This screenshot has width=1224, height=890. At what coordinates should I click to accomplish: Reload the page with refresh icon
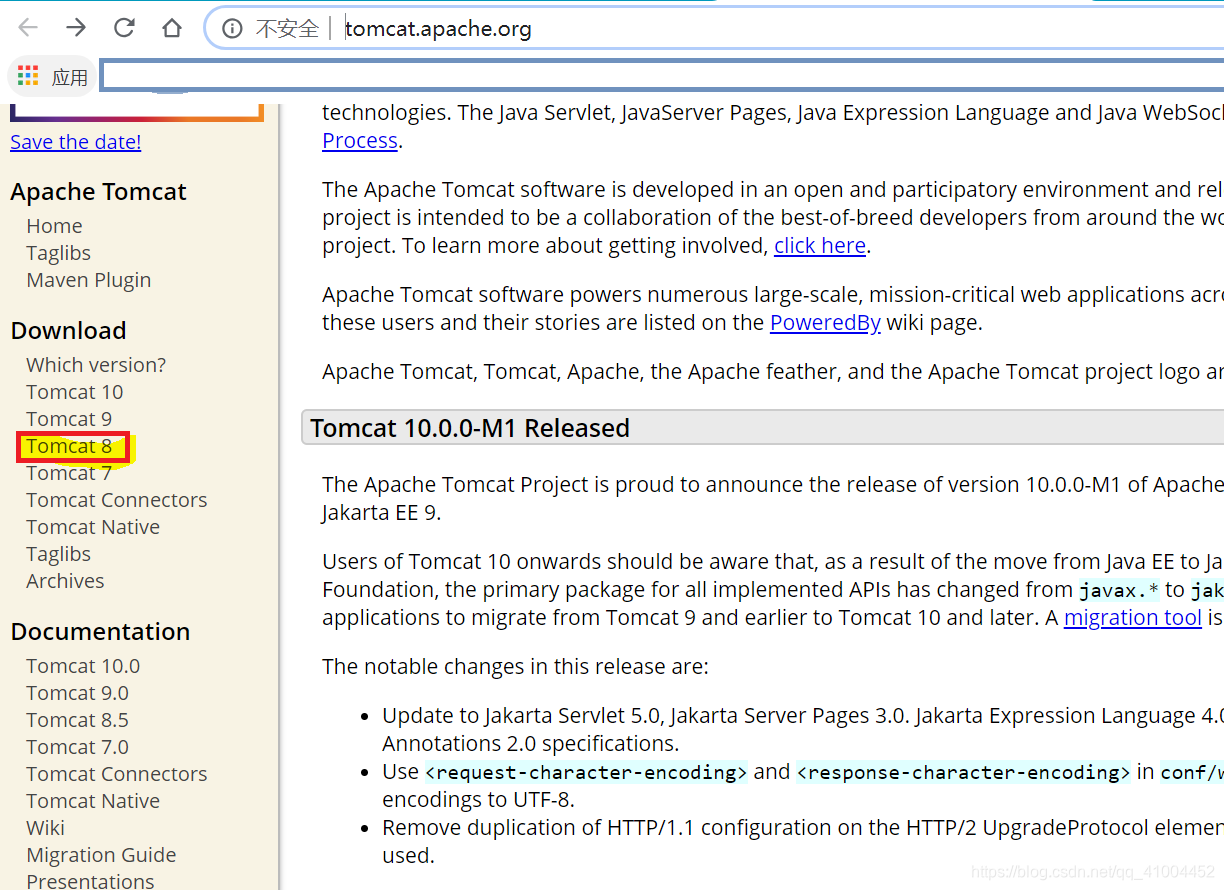point(124,28)
